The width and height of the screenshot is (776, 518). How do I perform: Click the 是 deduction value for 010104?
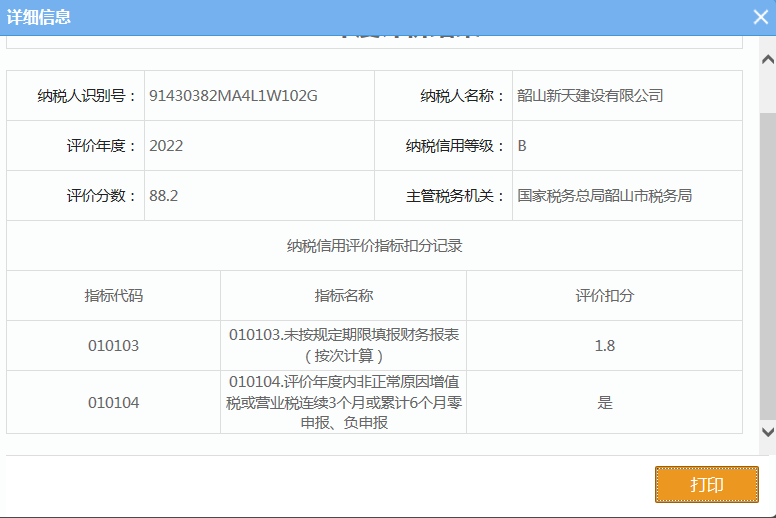pos(604,403)
